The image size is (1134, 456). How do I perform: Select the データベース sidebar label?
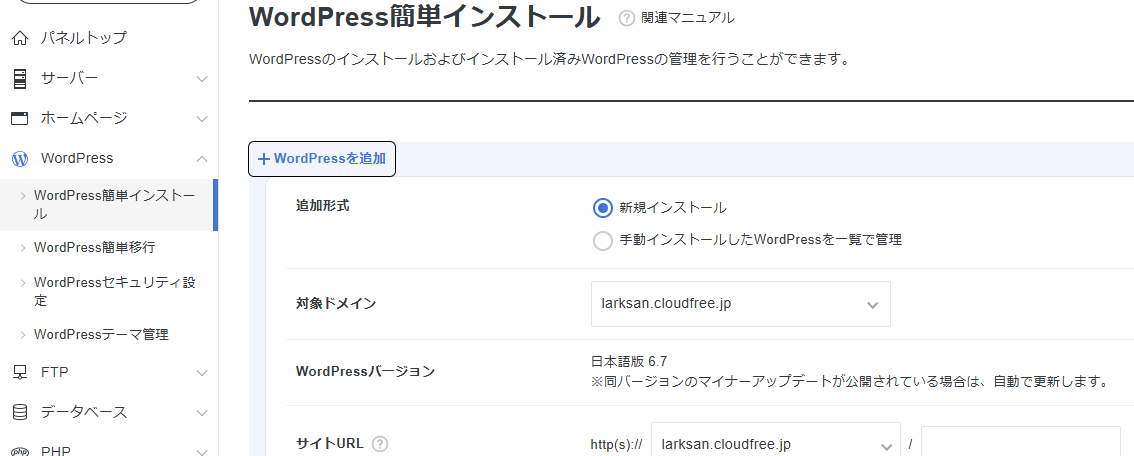coord(84,412)
